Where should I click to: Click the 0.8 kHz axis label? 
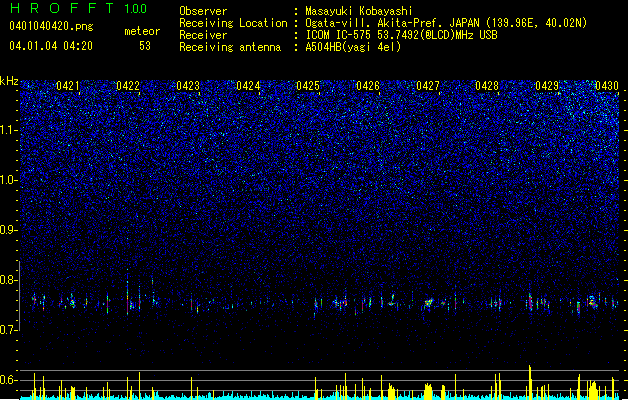click(9, 280)
